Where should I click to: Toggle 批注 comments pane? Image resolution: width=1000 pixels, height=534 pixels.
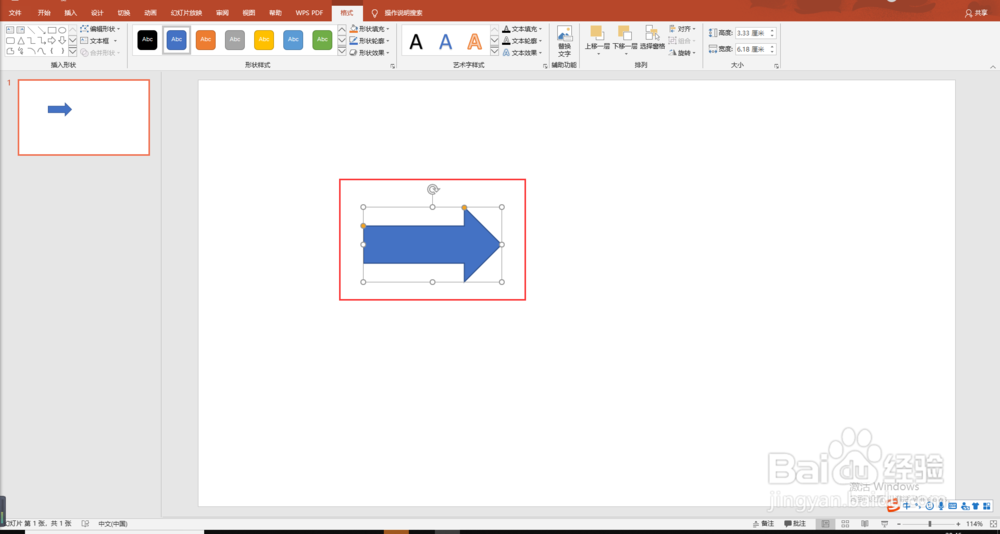pyautogui.click(x=795, y=524)
